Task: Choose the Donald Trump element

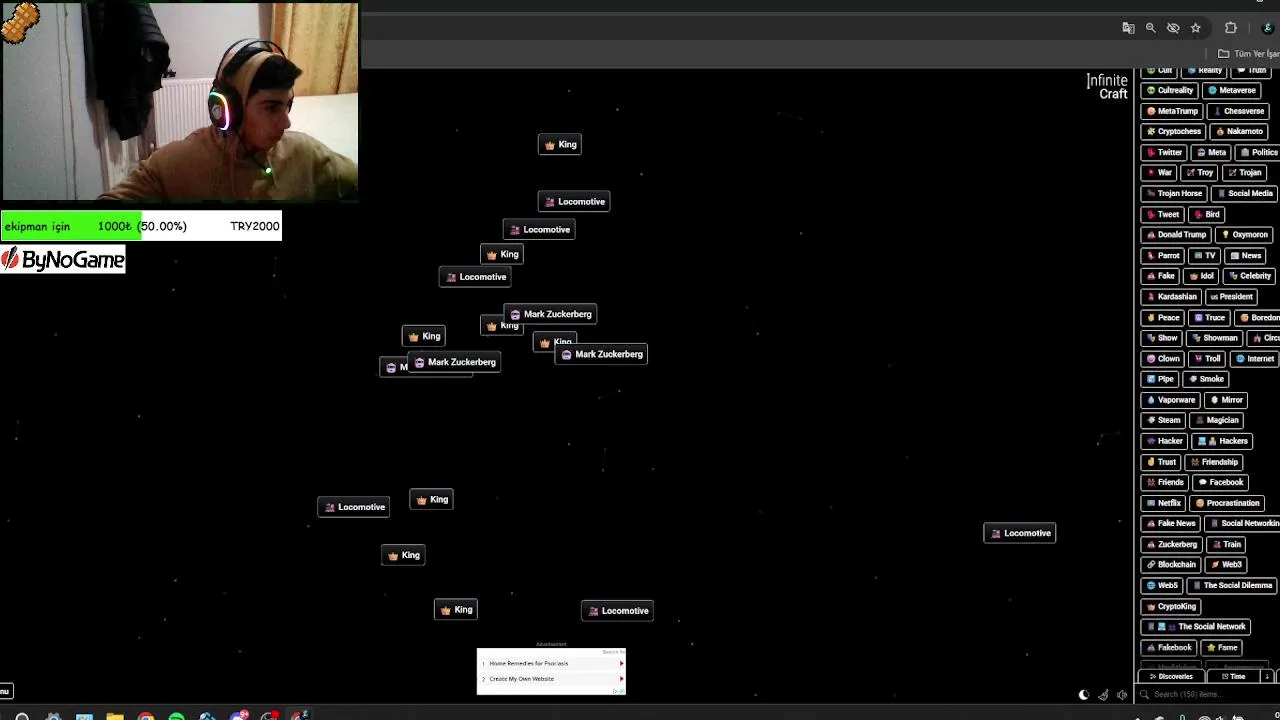Action: coord(1176,235)
